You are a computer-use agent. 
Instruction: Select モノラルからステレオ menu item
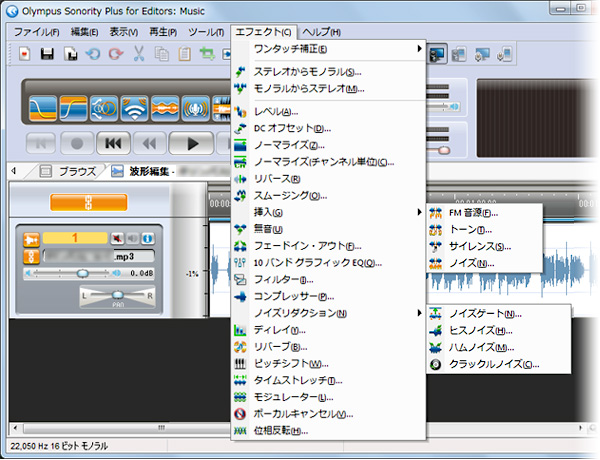(329, 89)
